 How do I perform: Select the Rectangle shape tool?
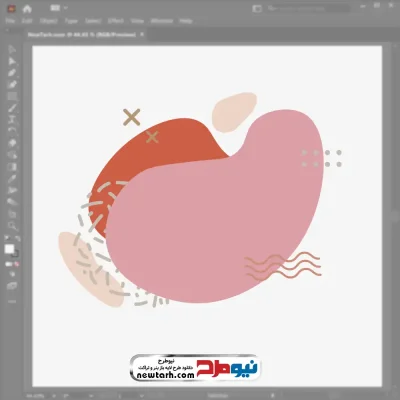[x=12, y=96]
